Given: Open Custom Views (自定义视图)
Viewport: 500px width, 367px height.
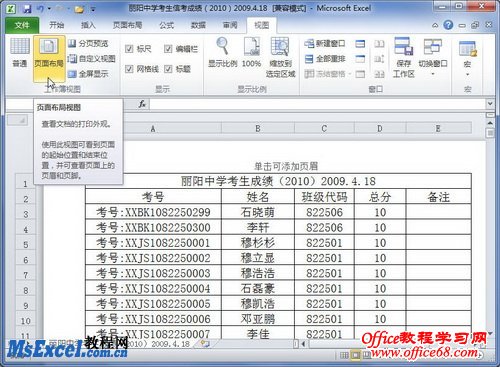Looking at the screenshot, I should pos(92,59).
